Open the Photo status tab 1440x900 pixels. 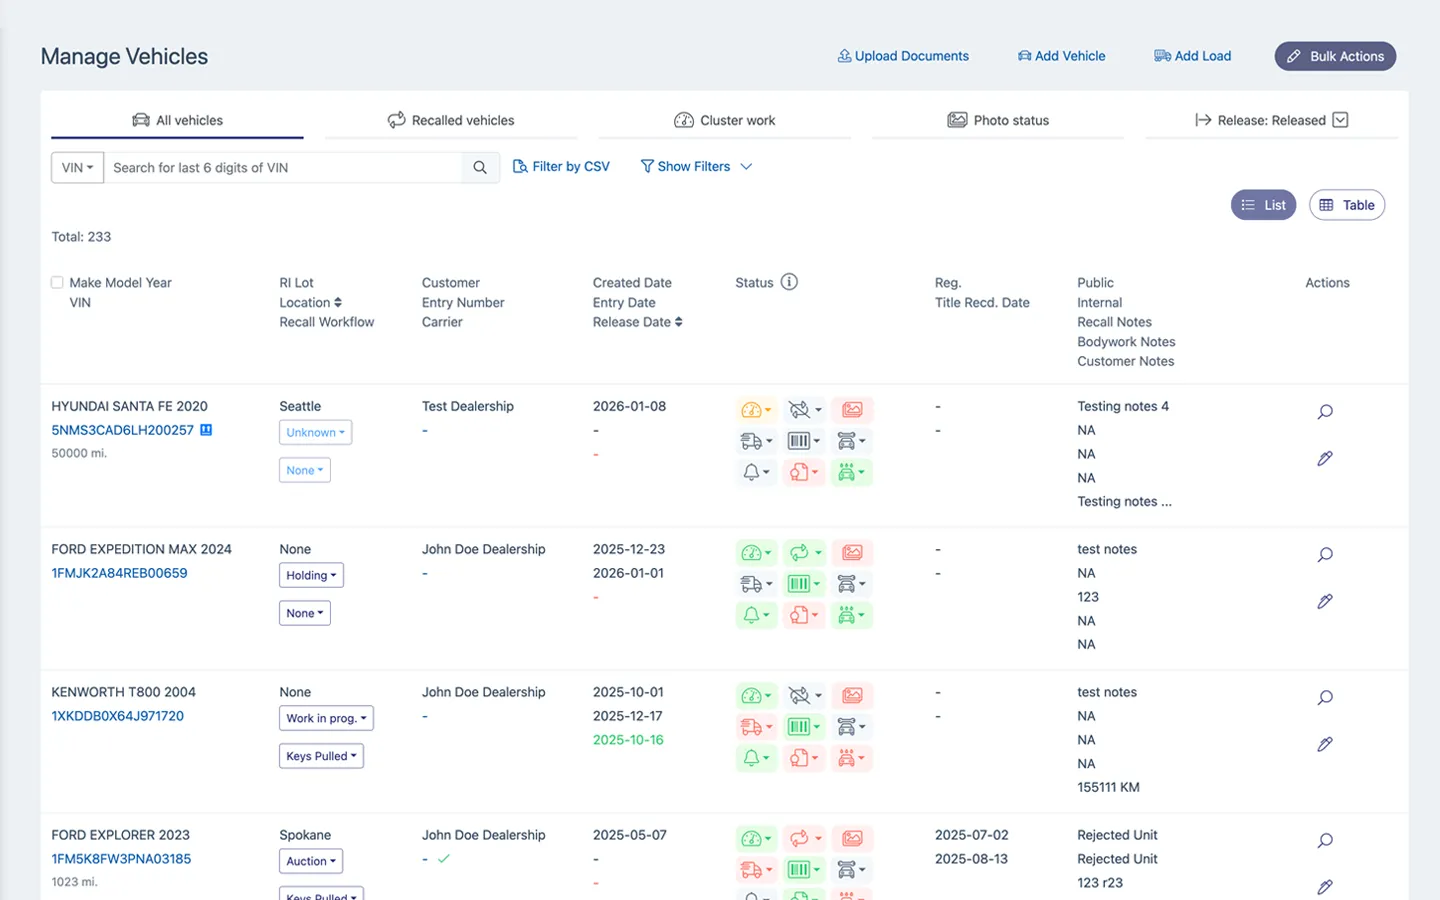tap(998, 120)
